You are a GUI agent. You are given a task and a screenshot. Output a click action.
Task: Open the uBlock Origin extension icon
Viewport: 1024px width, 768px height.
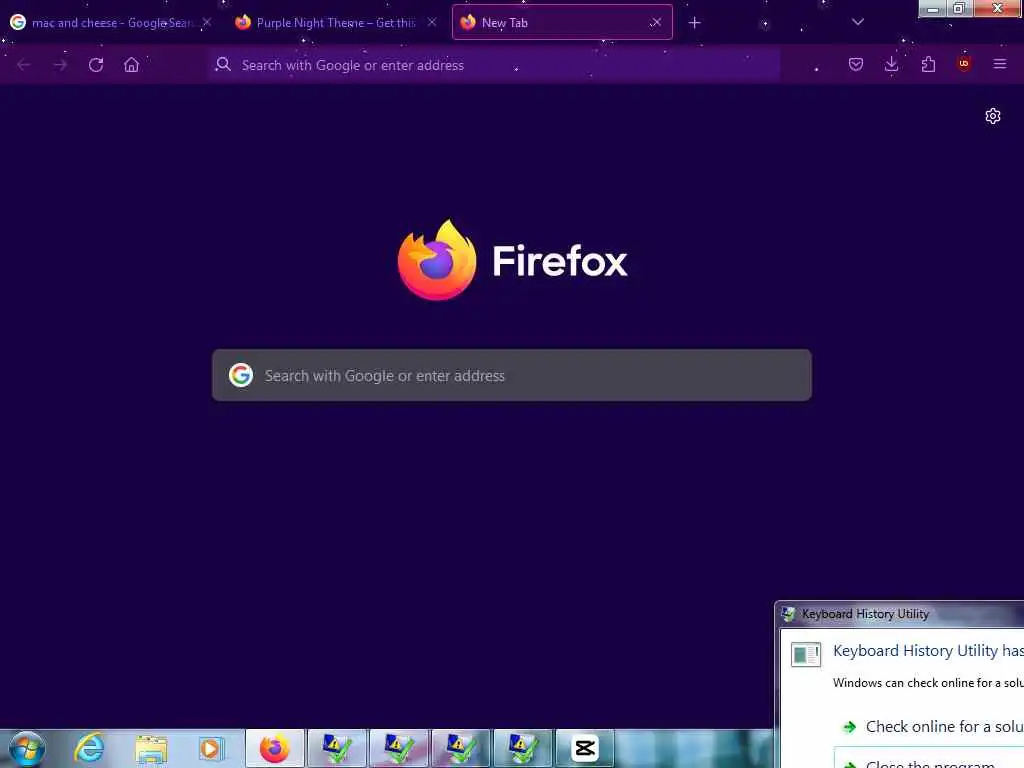tap(963, 63)
